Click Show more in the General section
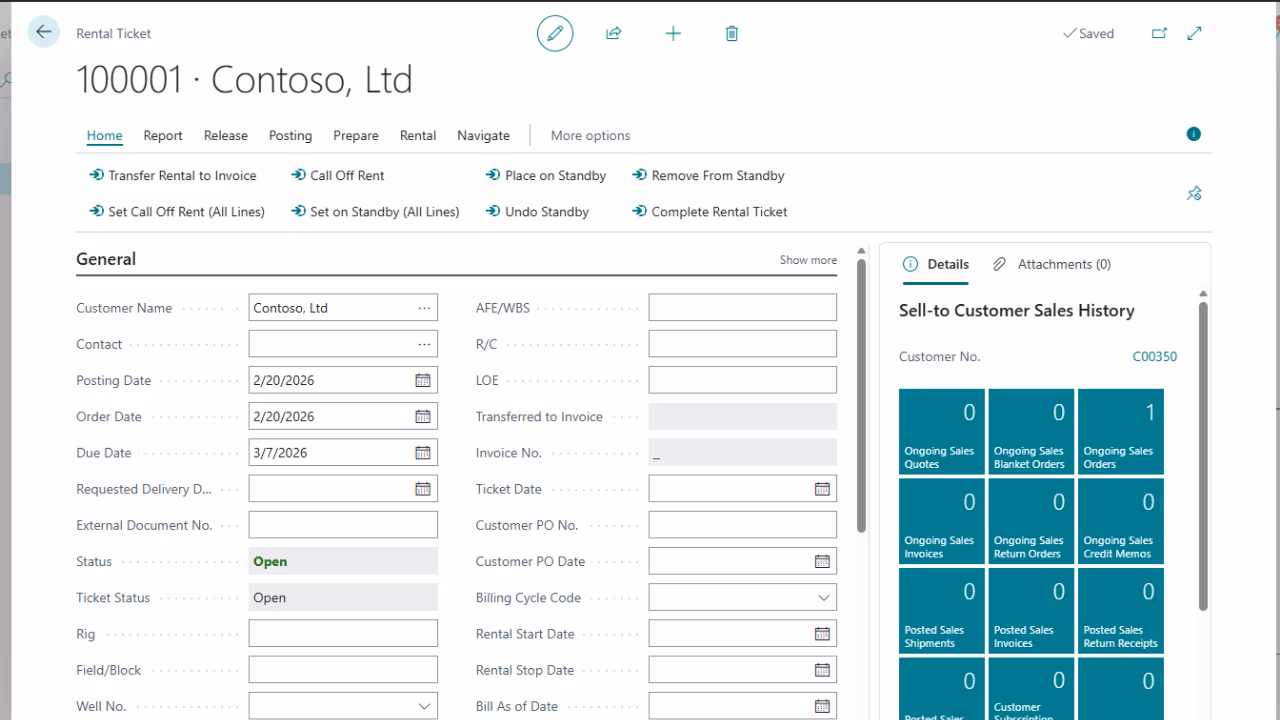Viewport: 1280px width, 720px height. coord(808,260)
